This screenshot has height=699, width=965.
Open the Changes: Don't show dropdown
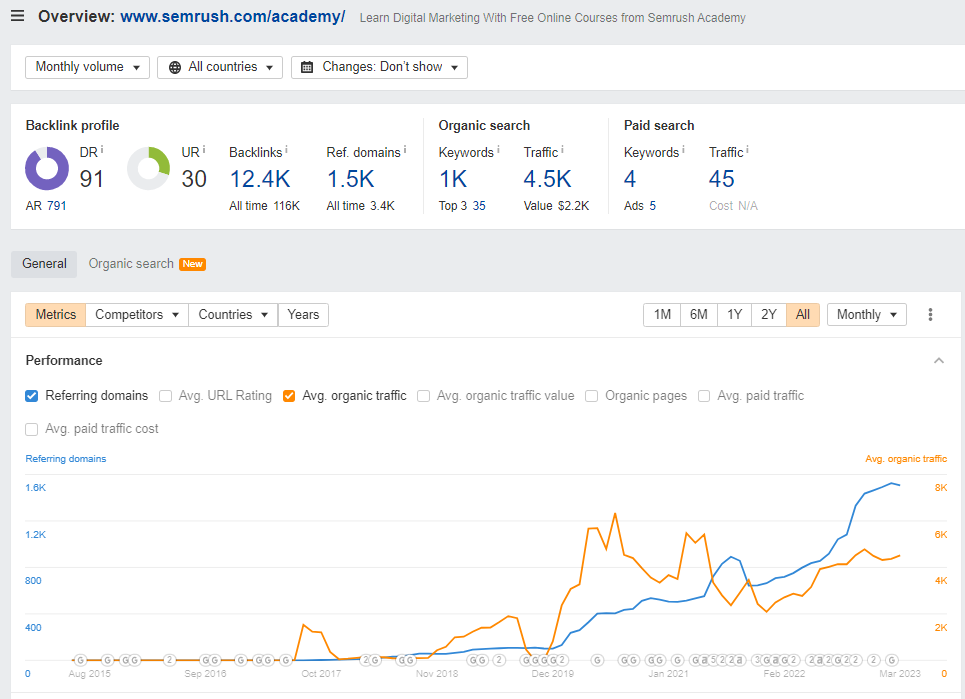(379, 67)
